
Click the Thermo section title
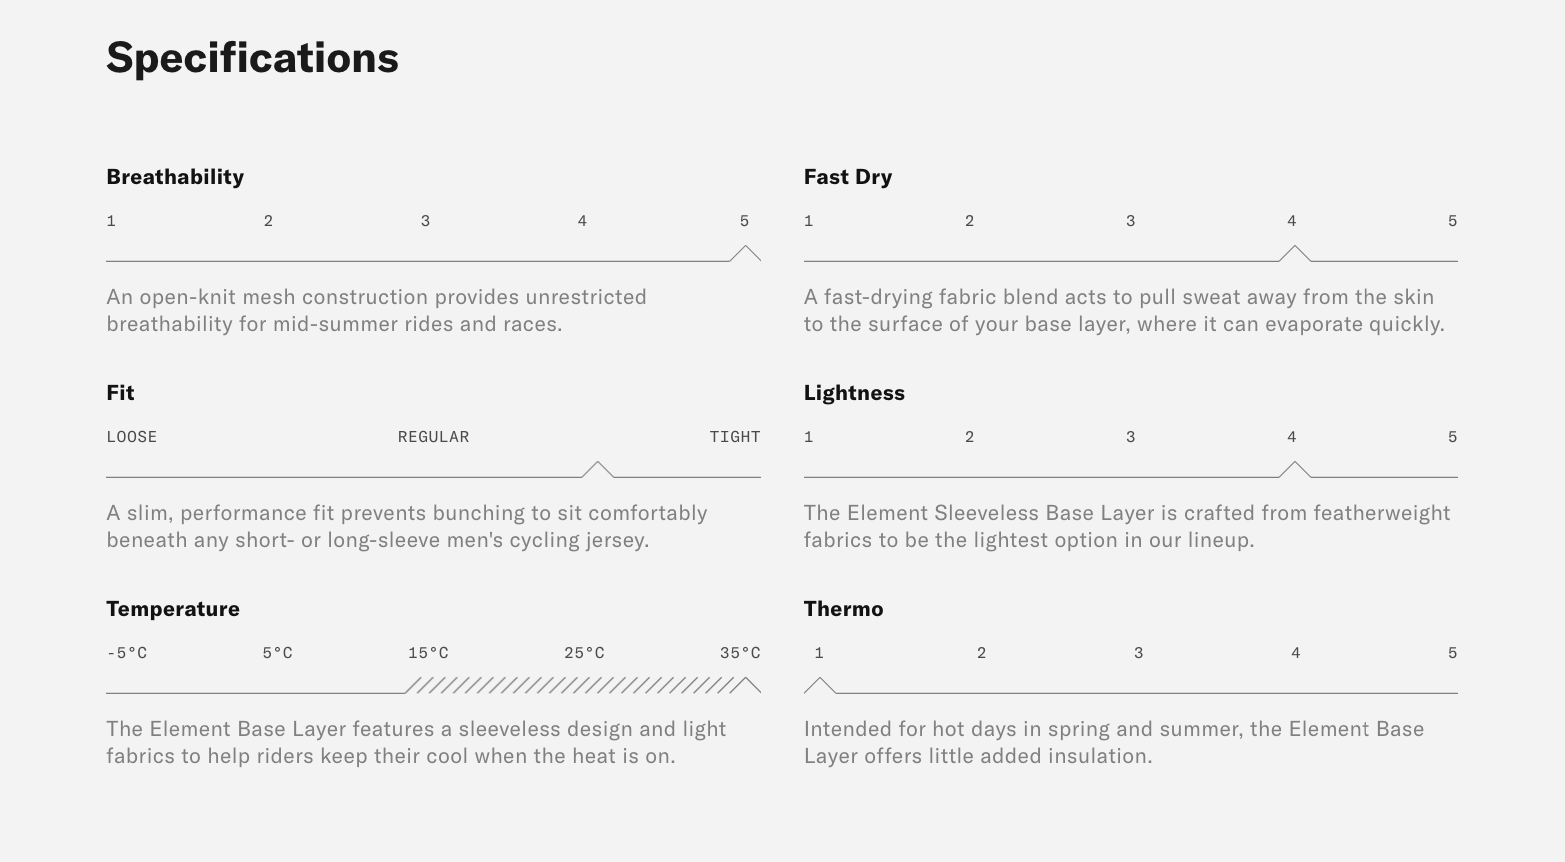[843, 609]
